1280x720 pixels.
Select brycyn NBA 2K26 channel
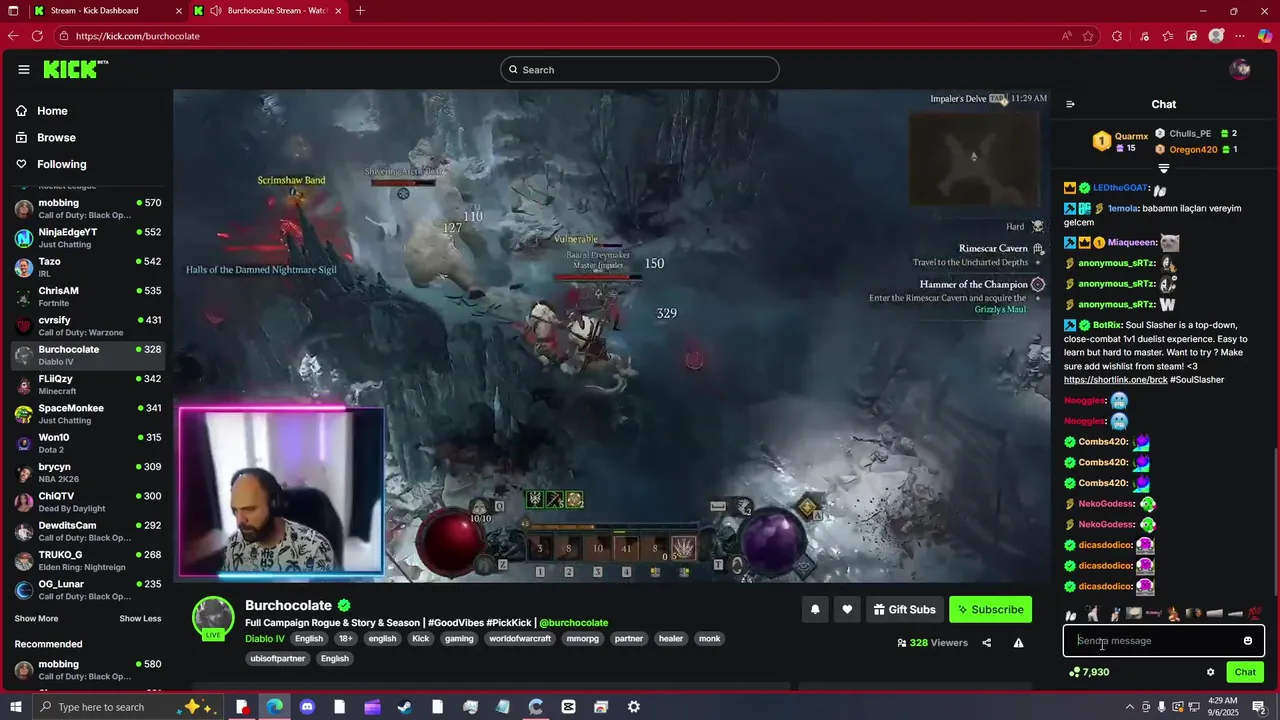point(86,473)
